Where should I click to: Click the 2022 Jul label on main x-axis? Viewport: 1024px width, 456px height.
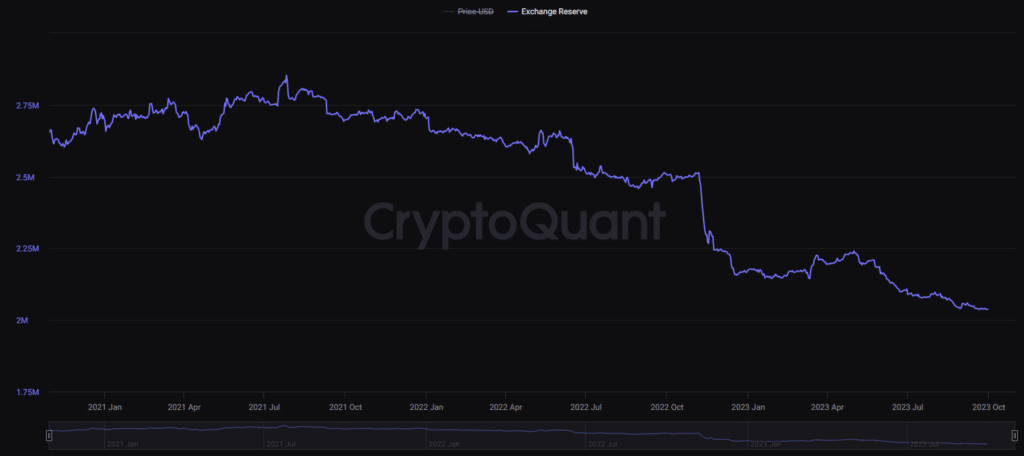pos(585,406)
